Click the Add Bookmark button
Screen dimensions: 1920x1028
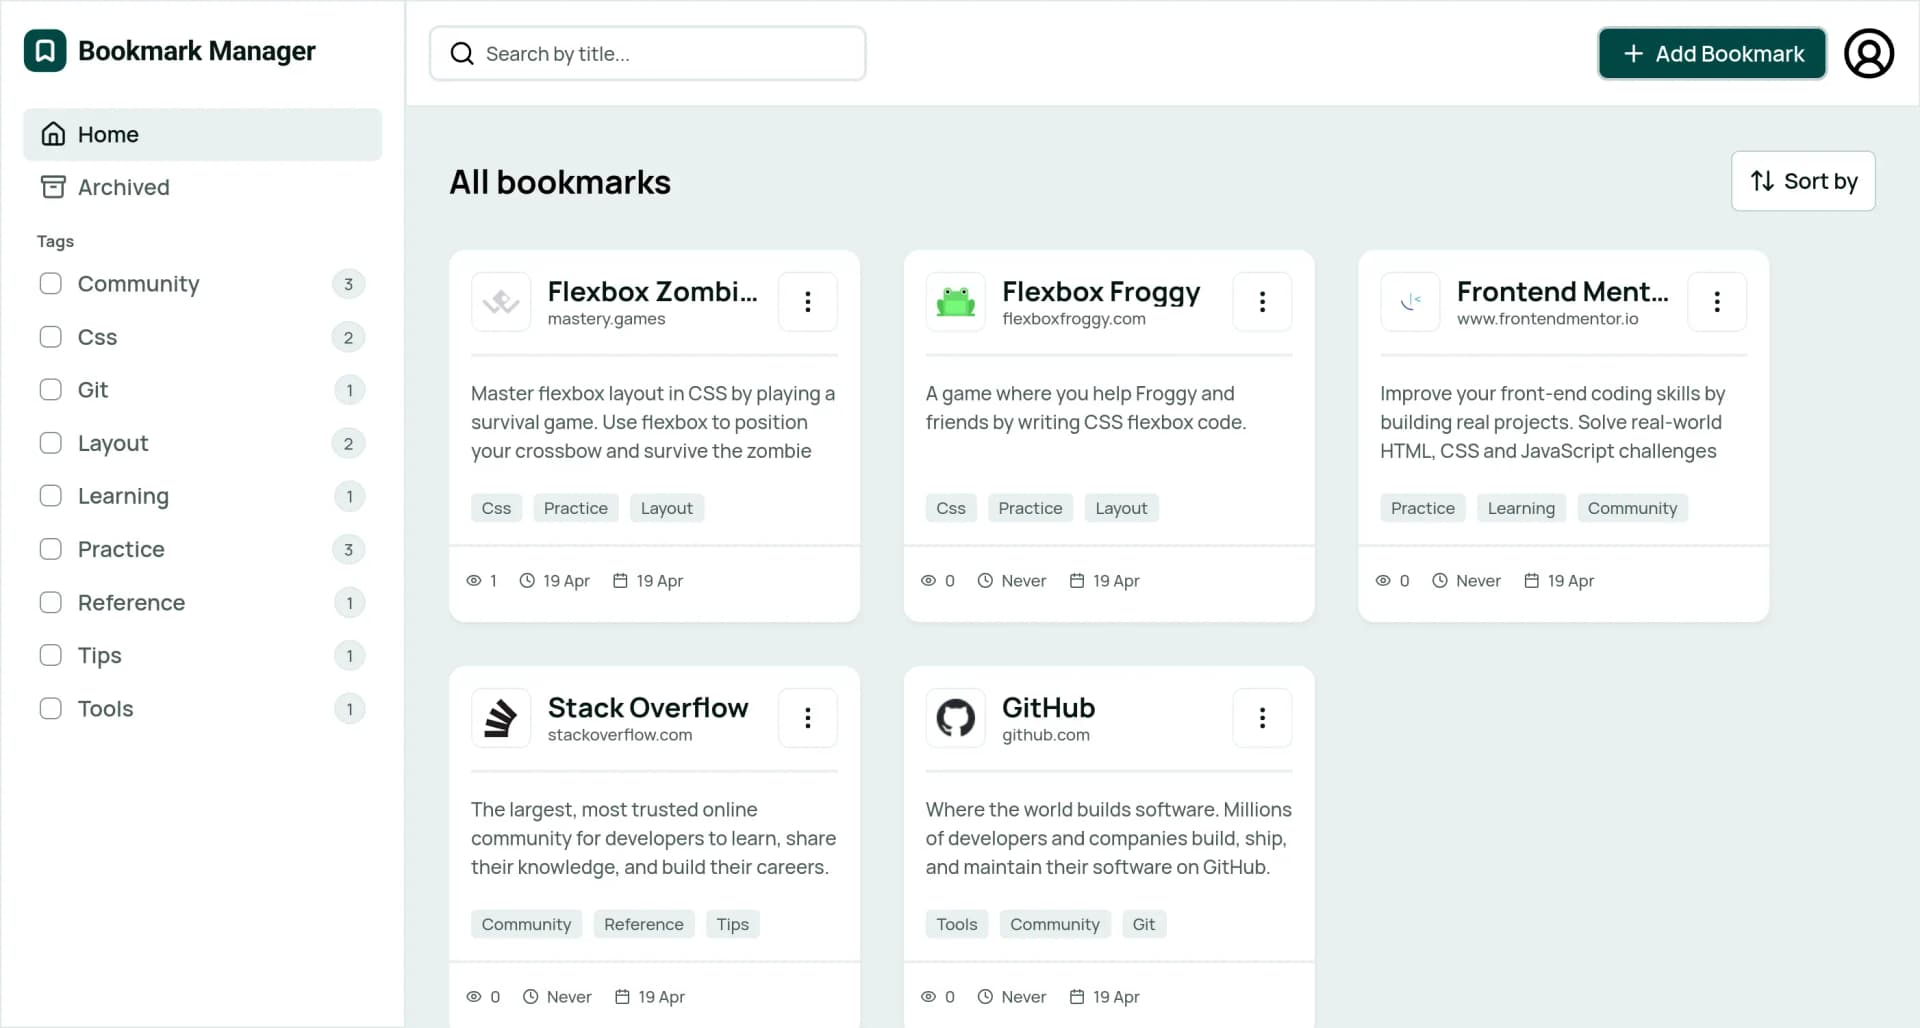tap(1712, 54)
